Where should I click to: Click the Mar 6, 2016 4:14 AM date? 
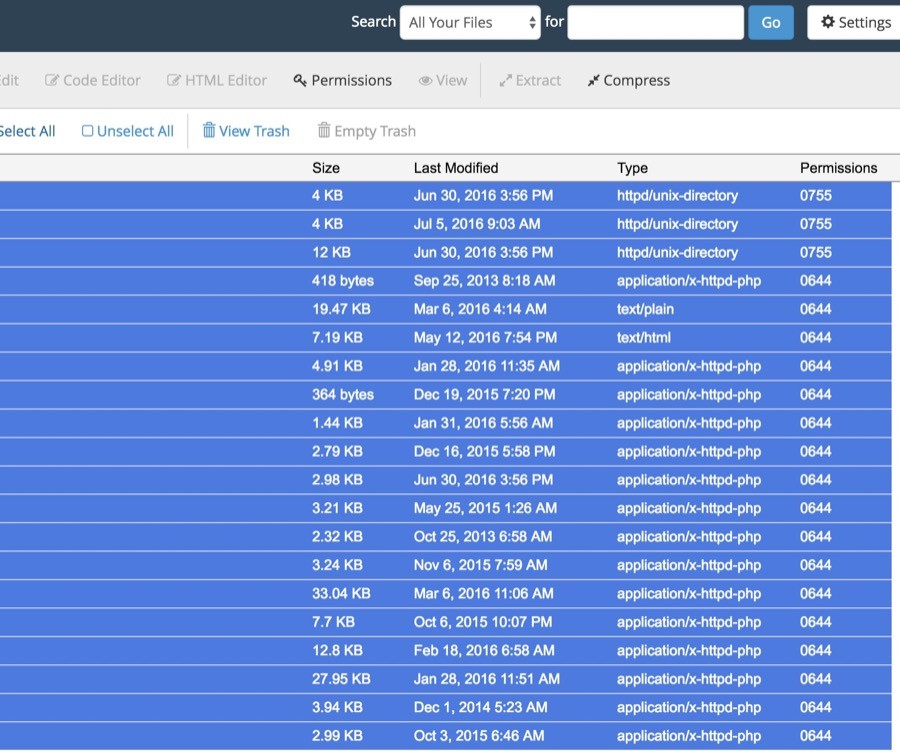(x=480, y=309)
